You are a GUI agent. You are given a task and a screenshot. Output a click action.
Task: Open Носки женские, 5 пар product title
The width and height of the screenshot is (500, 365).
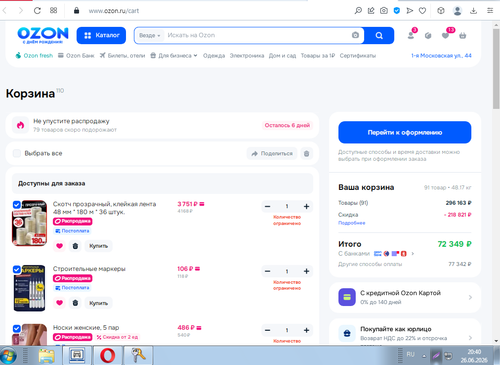[86, 328]
